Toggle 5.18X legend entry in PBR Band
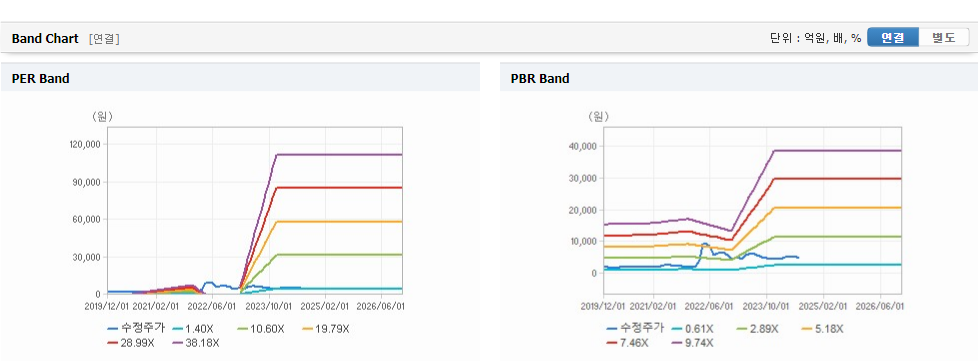Screen dimensions: 978x361 coord(823,329)
